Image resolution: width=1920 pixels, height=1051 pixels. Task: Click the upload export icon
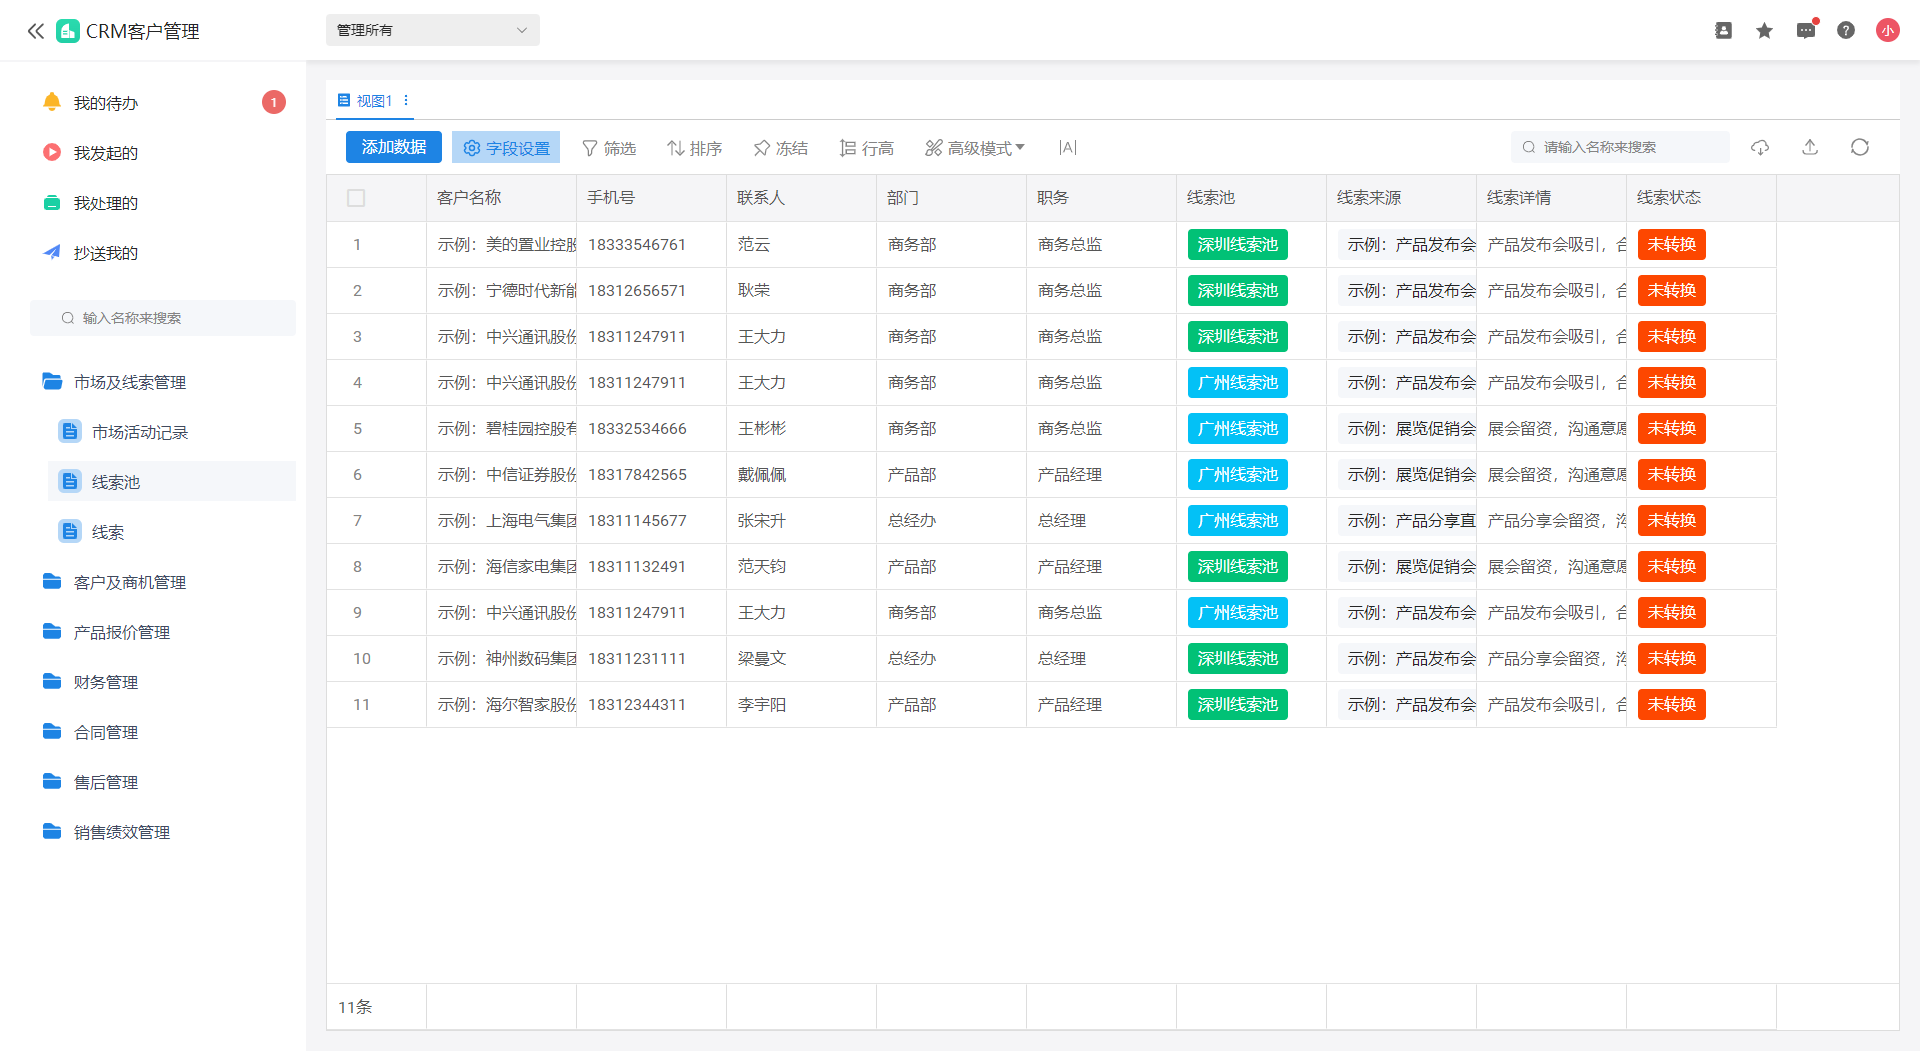pos(1810,147)
